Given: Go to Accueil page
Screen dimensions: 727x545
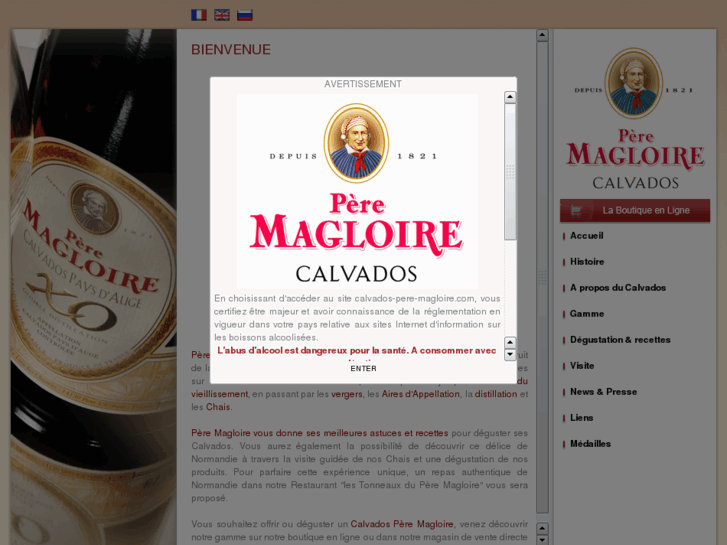Looking at the screenshot, I should tap(587, 236).
